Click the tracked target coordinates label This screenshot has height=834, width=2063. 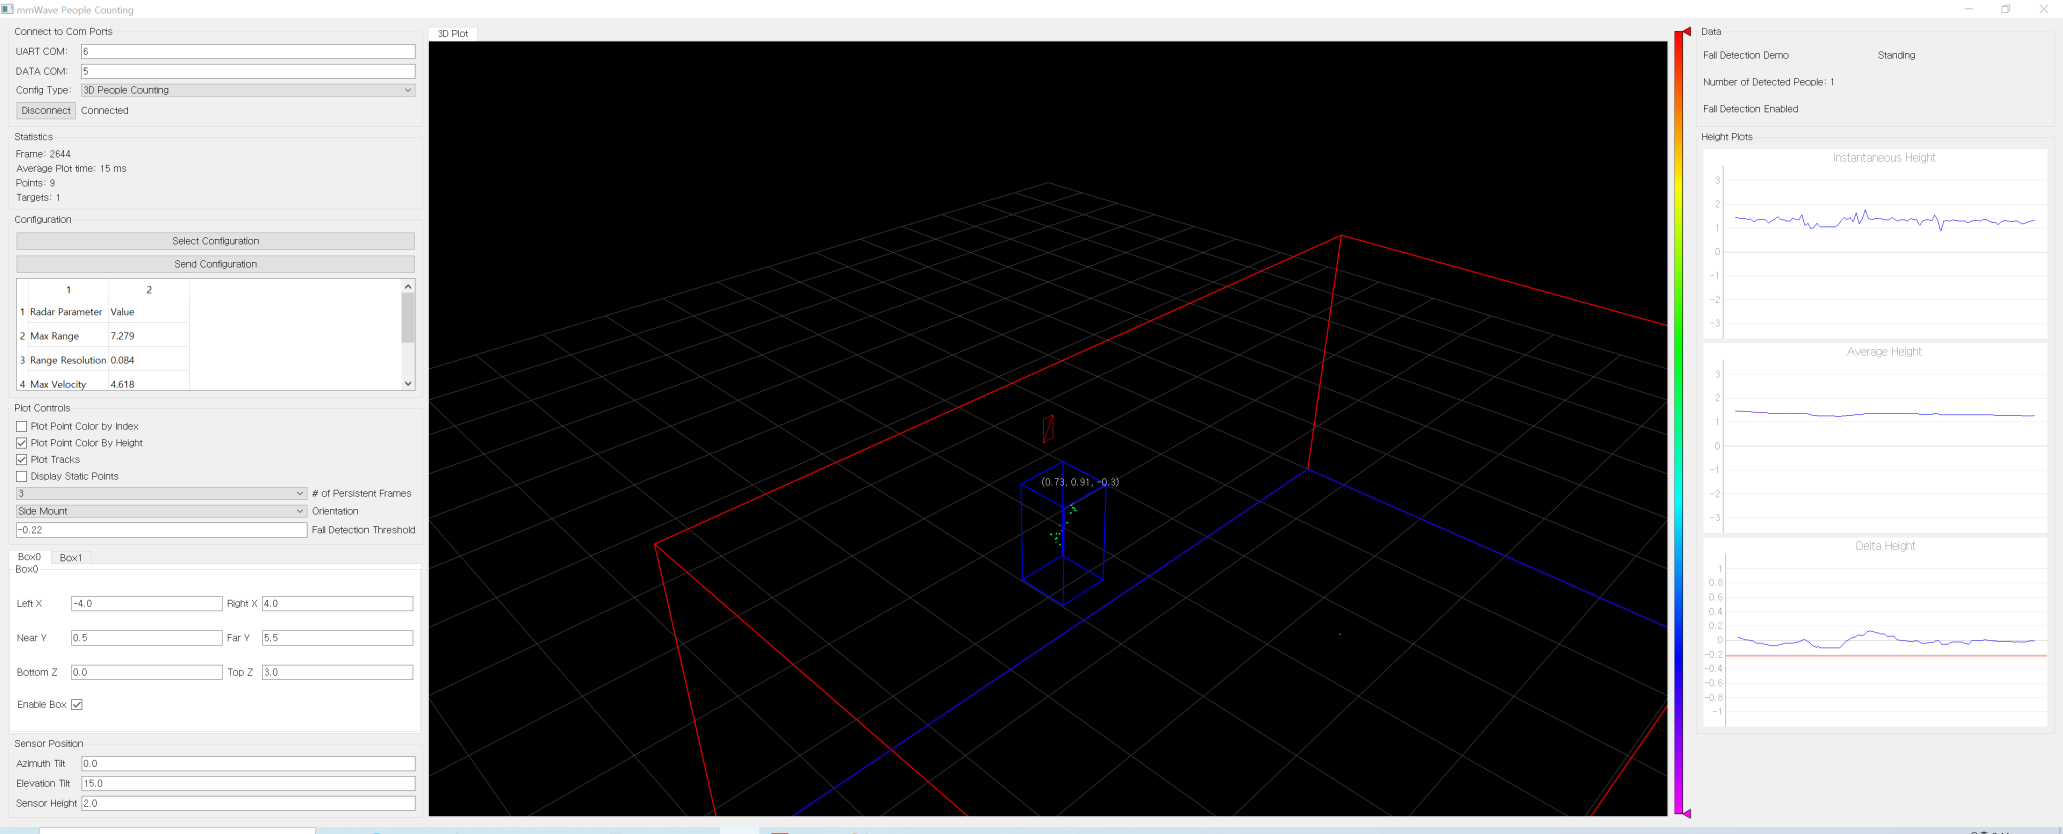point(1080,482)
